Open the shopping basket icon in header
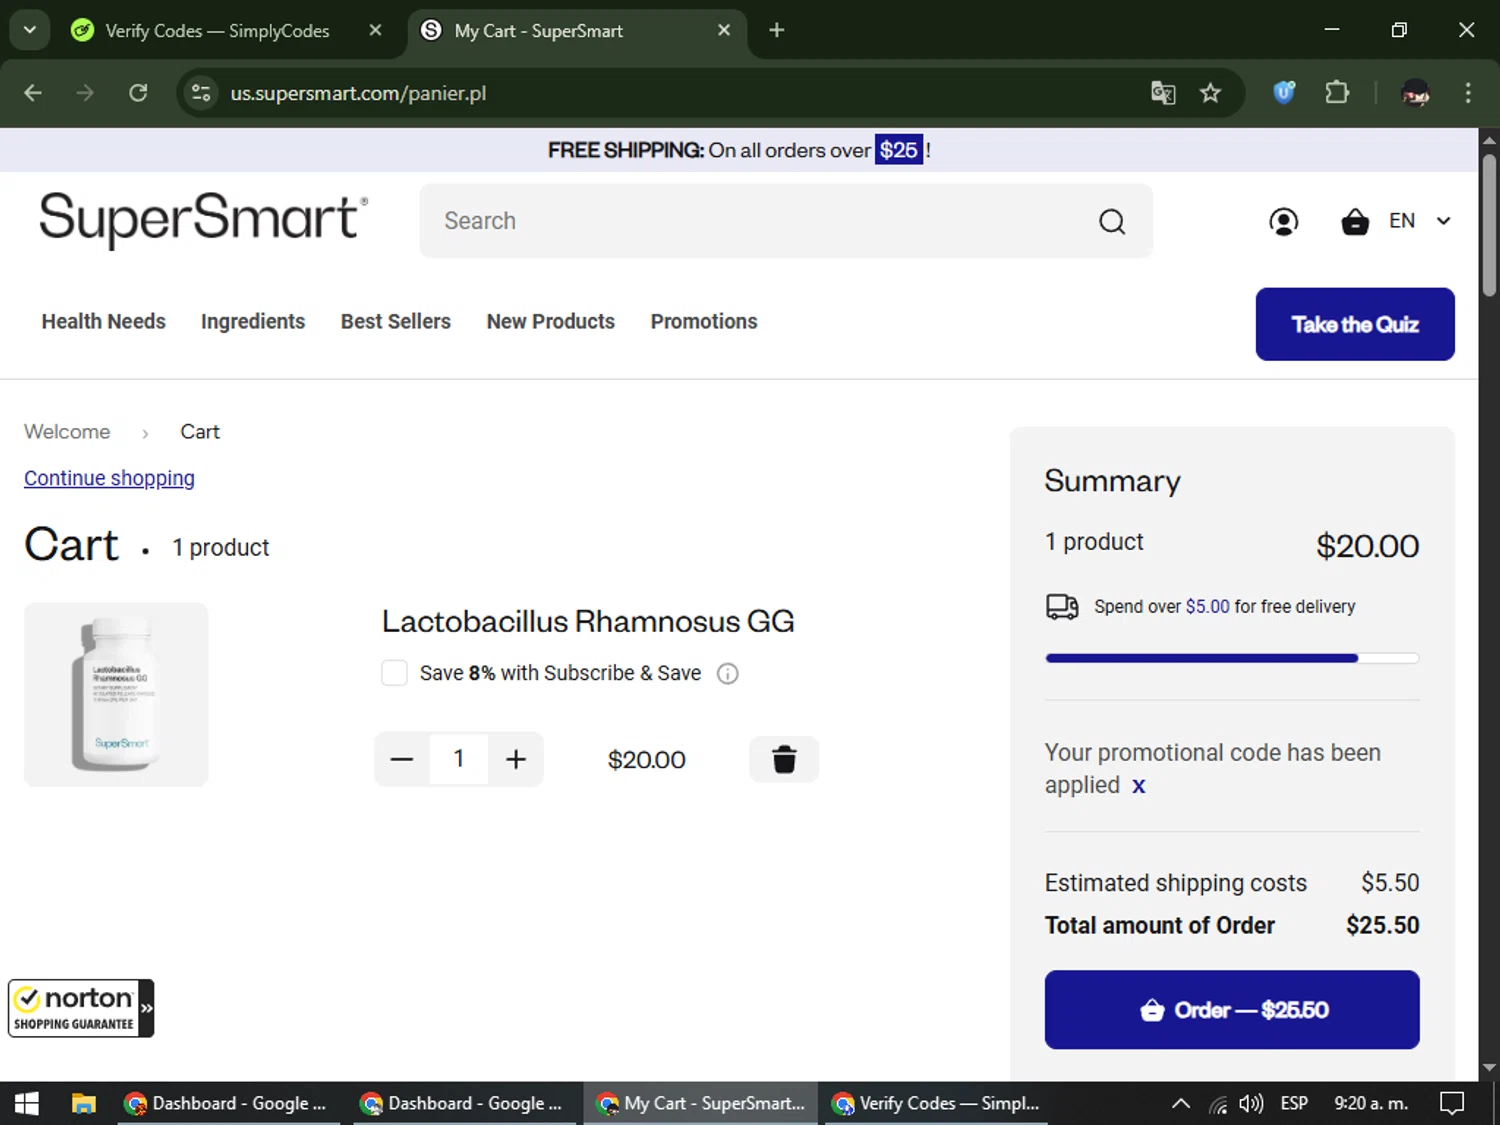1500x1125 pixels. pos(1355,221)
